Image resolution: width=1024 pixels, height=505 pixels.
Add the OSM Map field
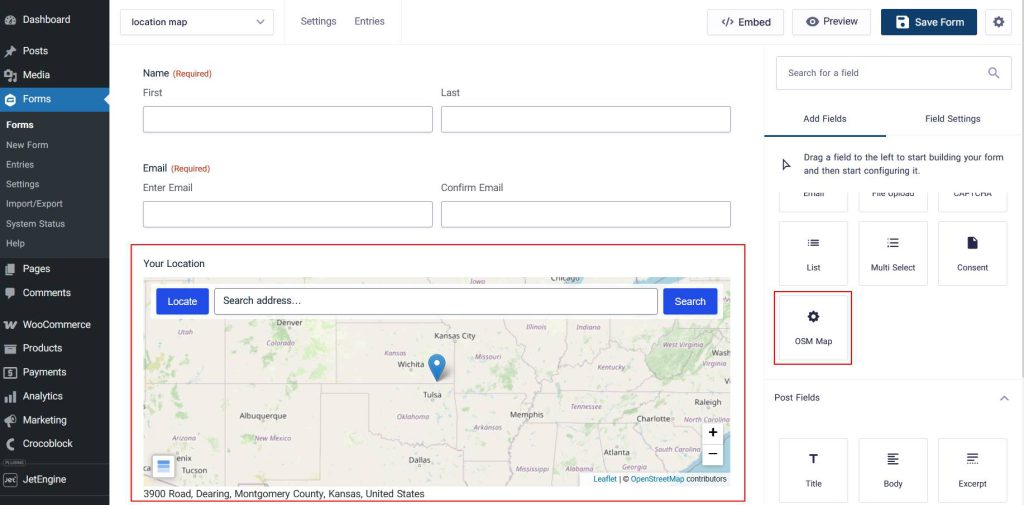(x=813, y=328)
